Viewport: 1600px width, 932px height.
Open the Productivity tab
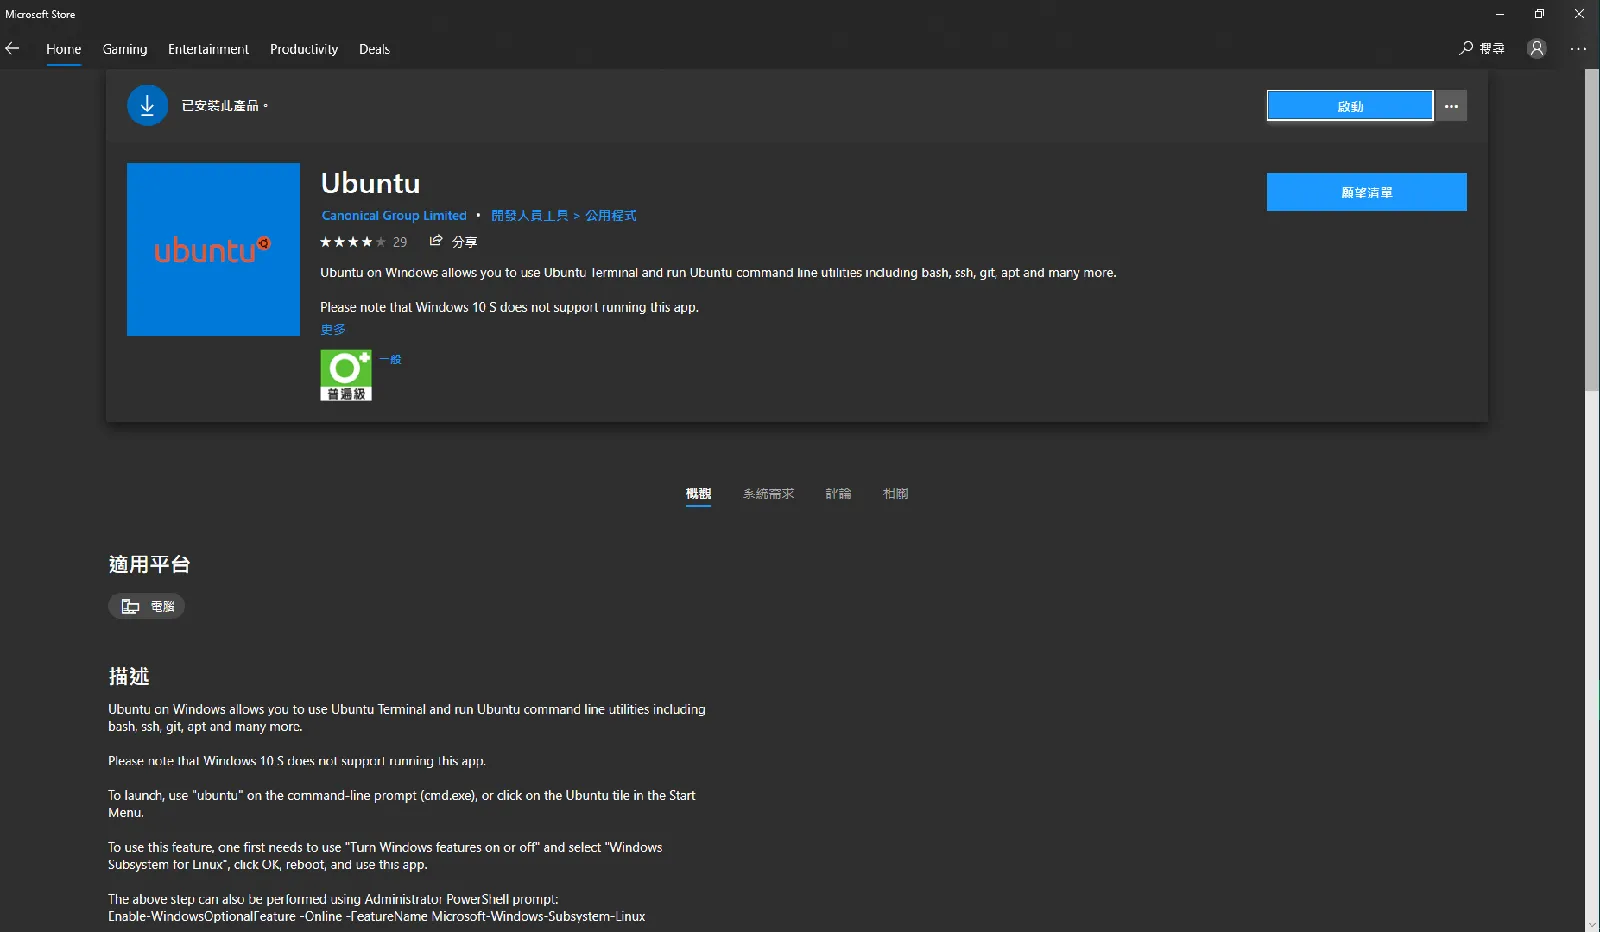[304, 49]
